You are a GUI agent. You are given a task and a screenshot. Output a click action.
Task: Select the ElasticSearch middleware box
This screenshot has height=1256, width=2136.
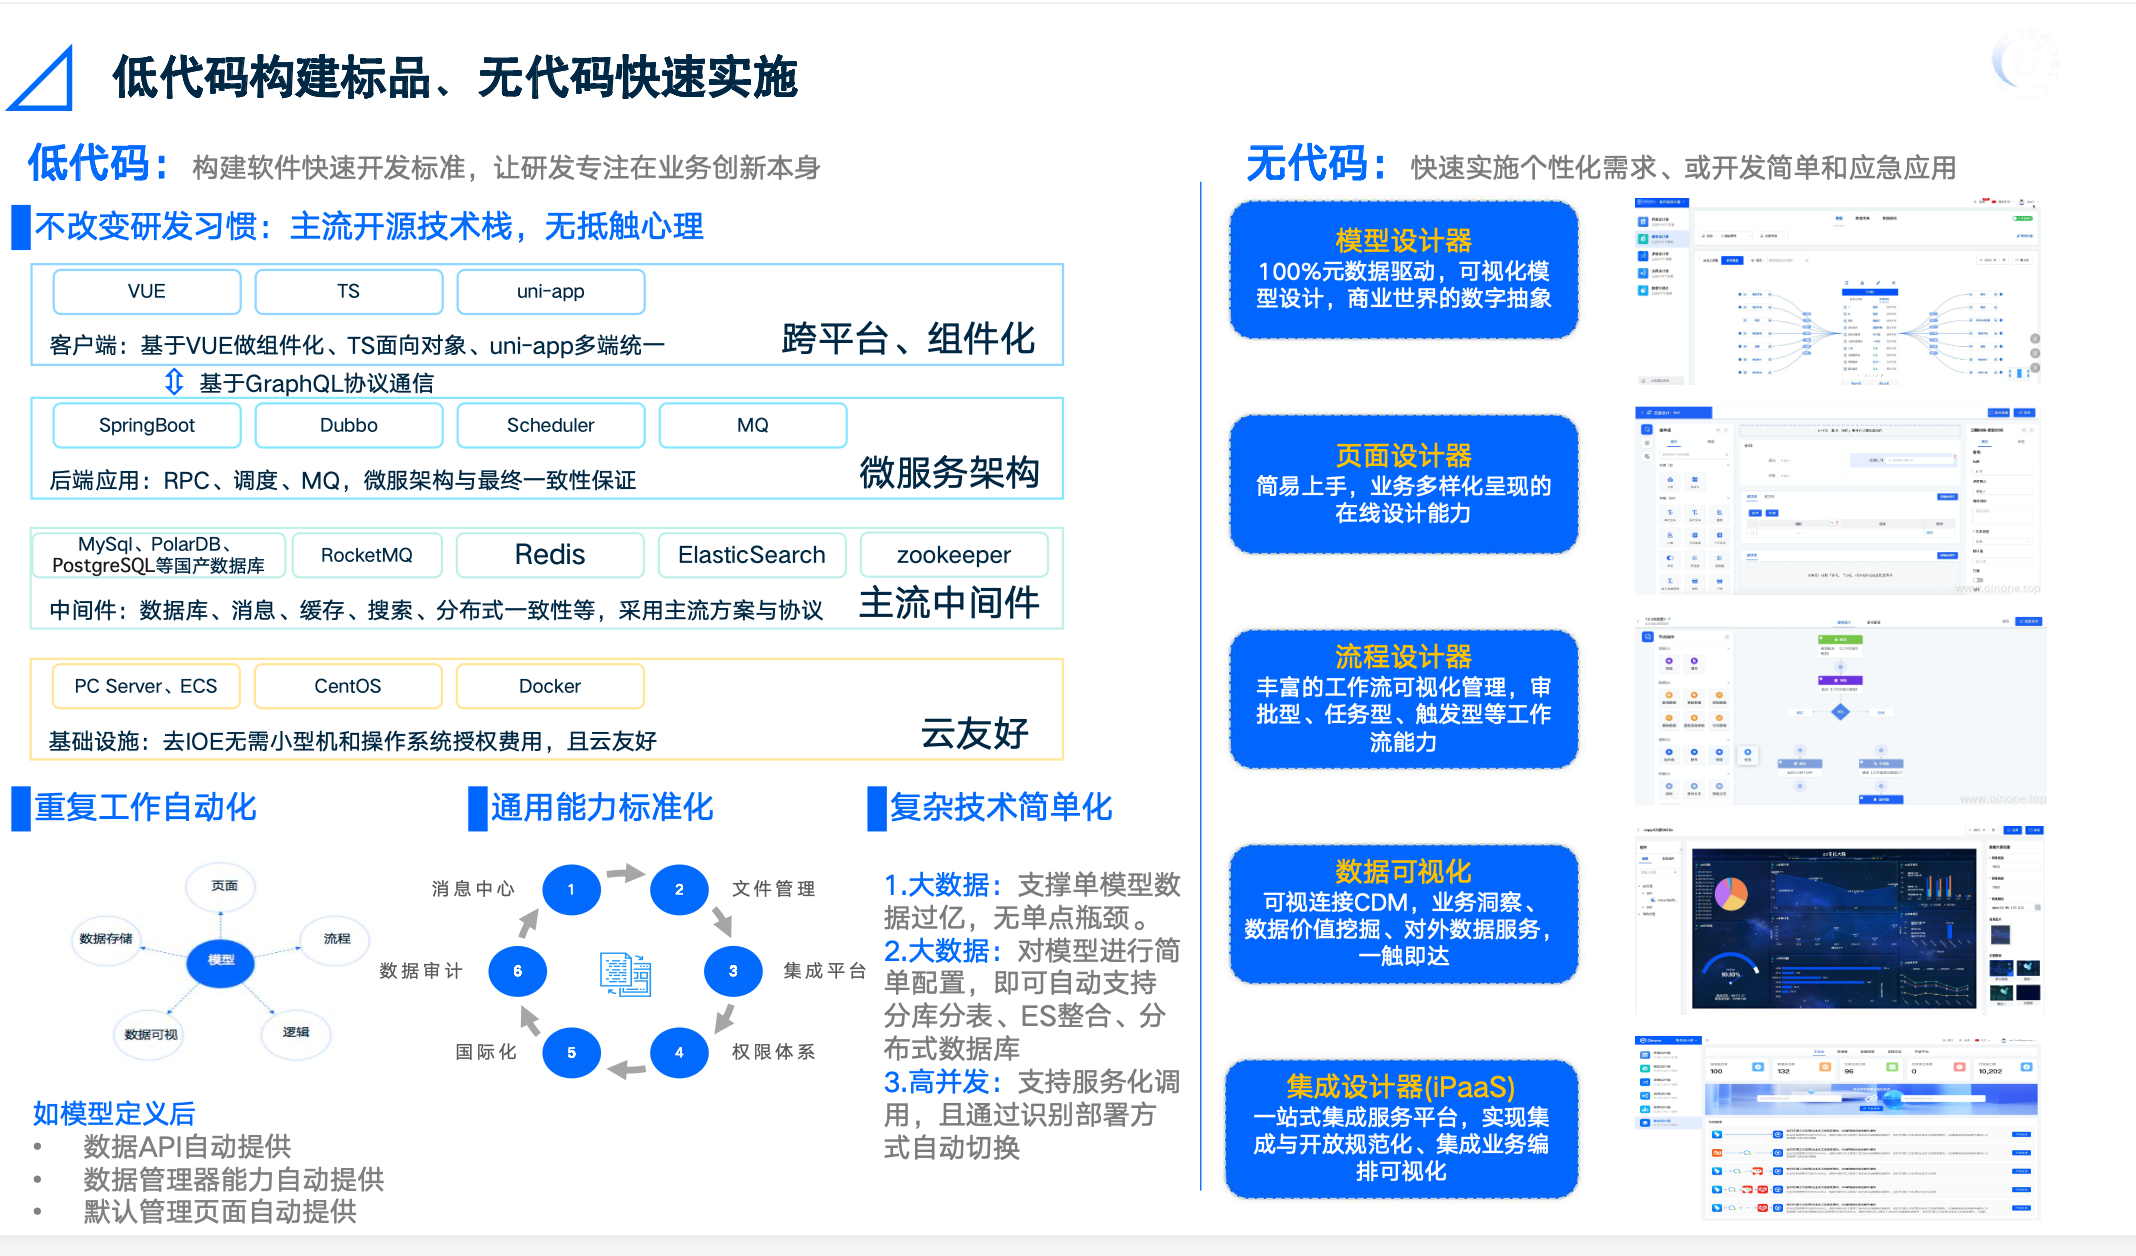(752, 555)
